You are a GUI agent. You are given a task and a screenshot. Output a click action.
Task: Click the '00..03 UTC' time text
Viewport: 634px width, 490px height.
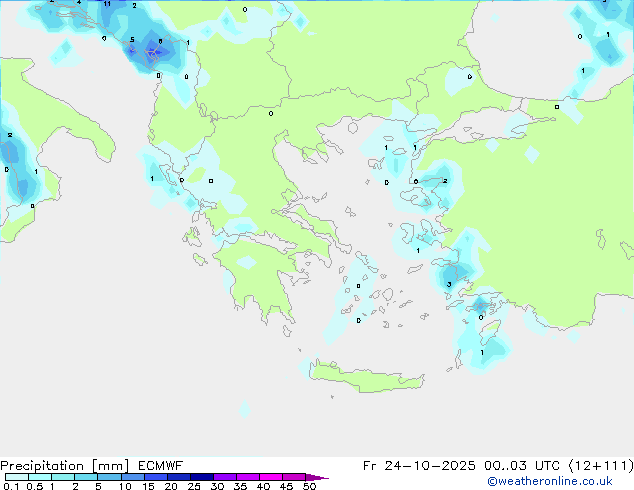click(x=522, y=466)
